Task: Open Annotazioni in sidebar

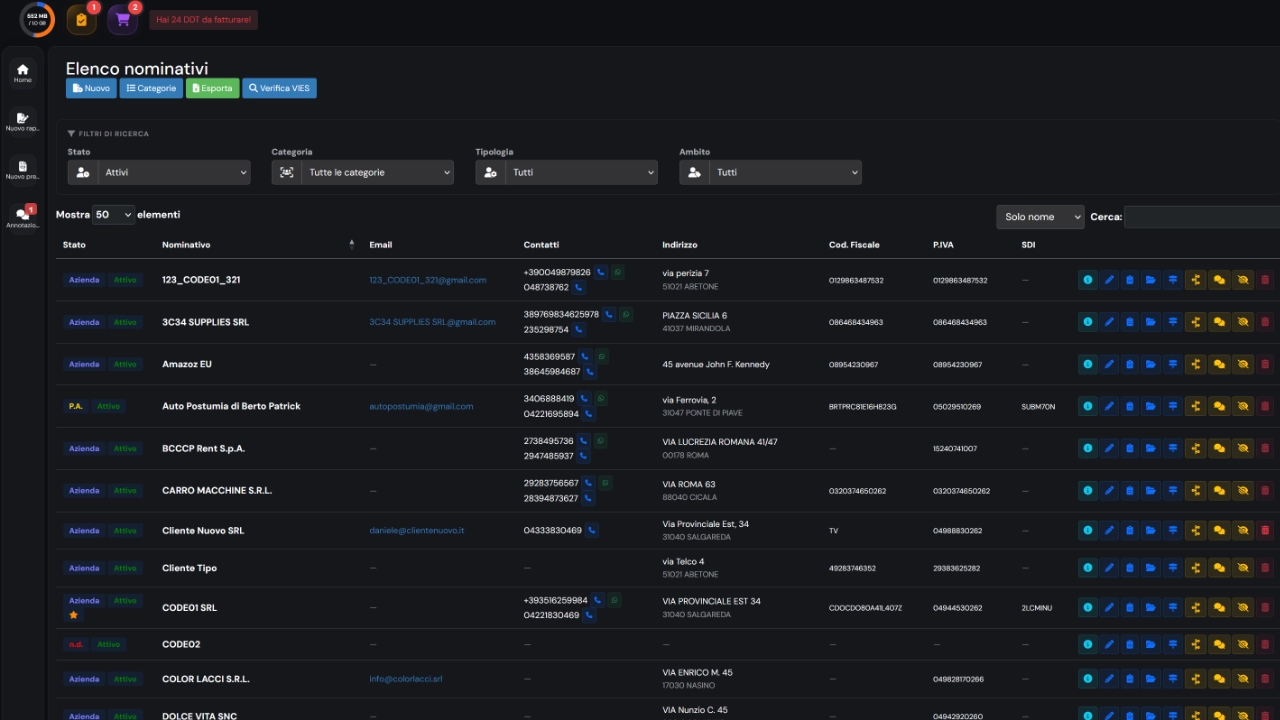Action: [23, 218]
